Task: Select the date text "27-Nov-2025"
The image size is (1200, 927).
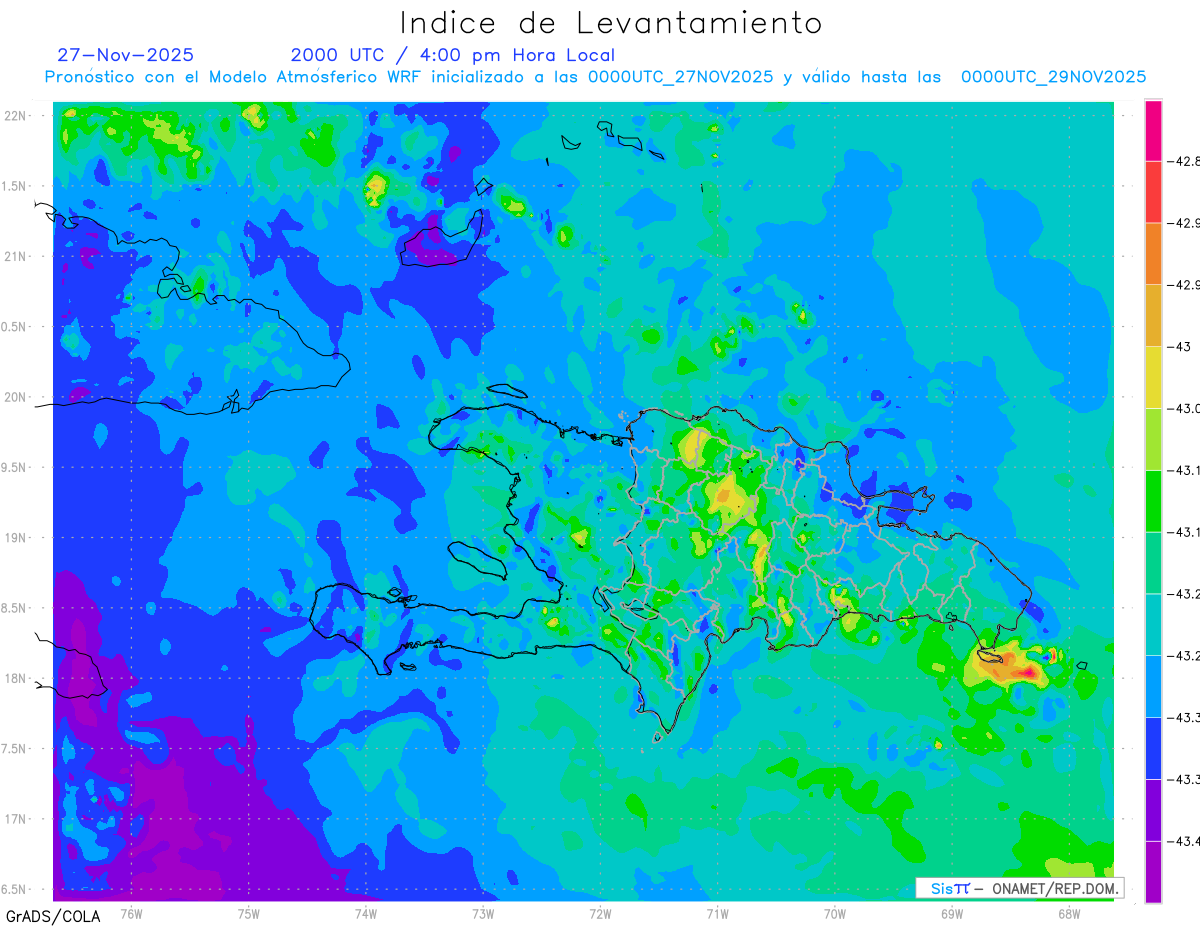Action: [x=125, y=55]
